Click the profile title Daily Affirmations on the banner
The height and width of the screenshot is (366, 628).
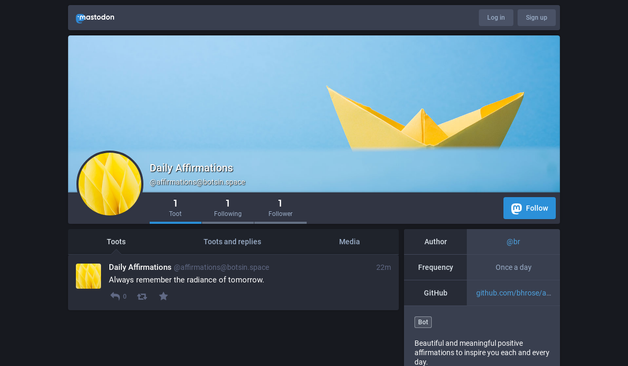pyautogui.click(x=191, y=168)
